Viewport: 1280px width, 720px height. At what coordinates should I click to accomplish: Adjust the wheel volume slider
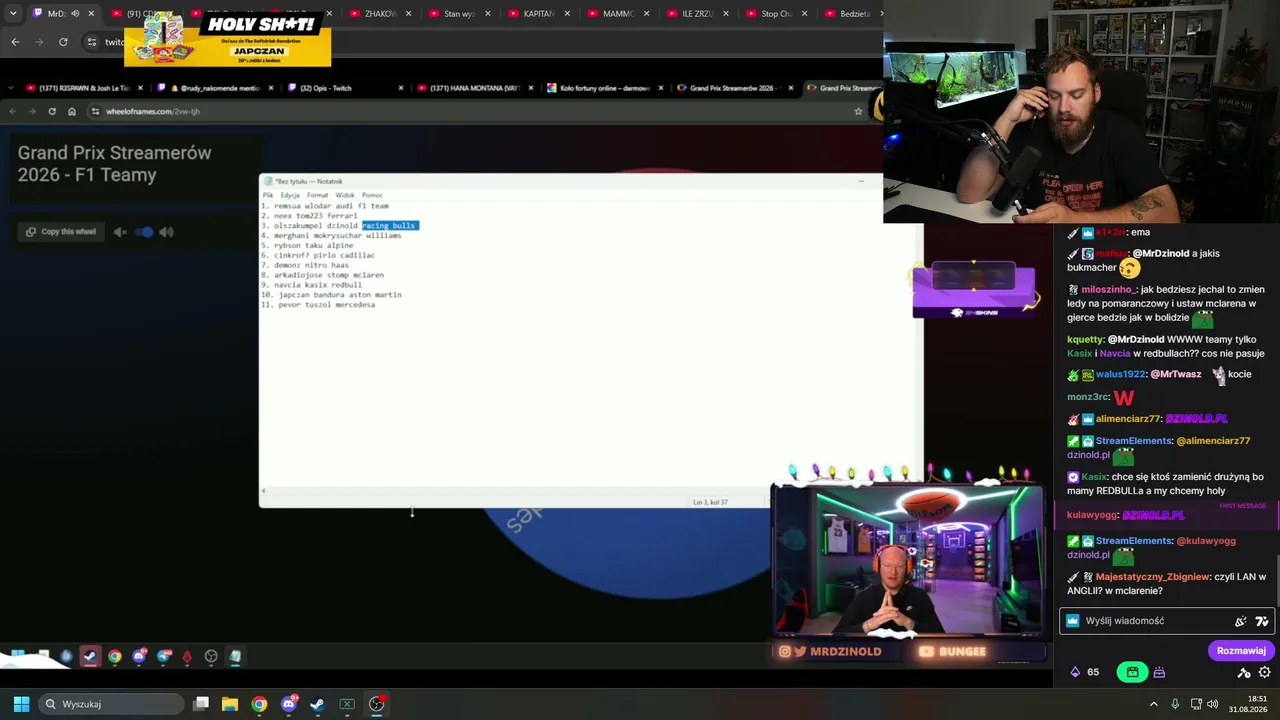pos(144,232)
